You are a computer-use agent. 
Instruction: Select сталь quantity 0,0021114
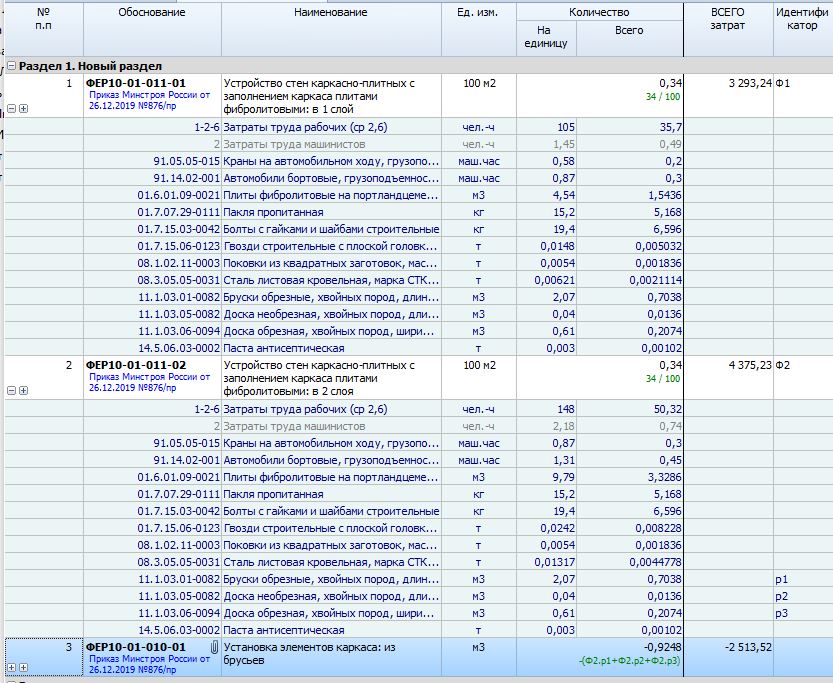(656, 280)
